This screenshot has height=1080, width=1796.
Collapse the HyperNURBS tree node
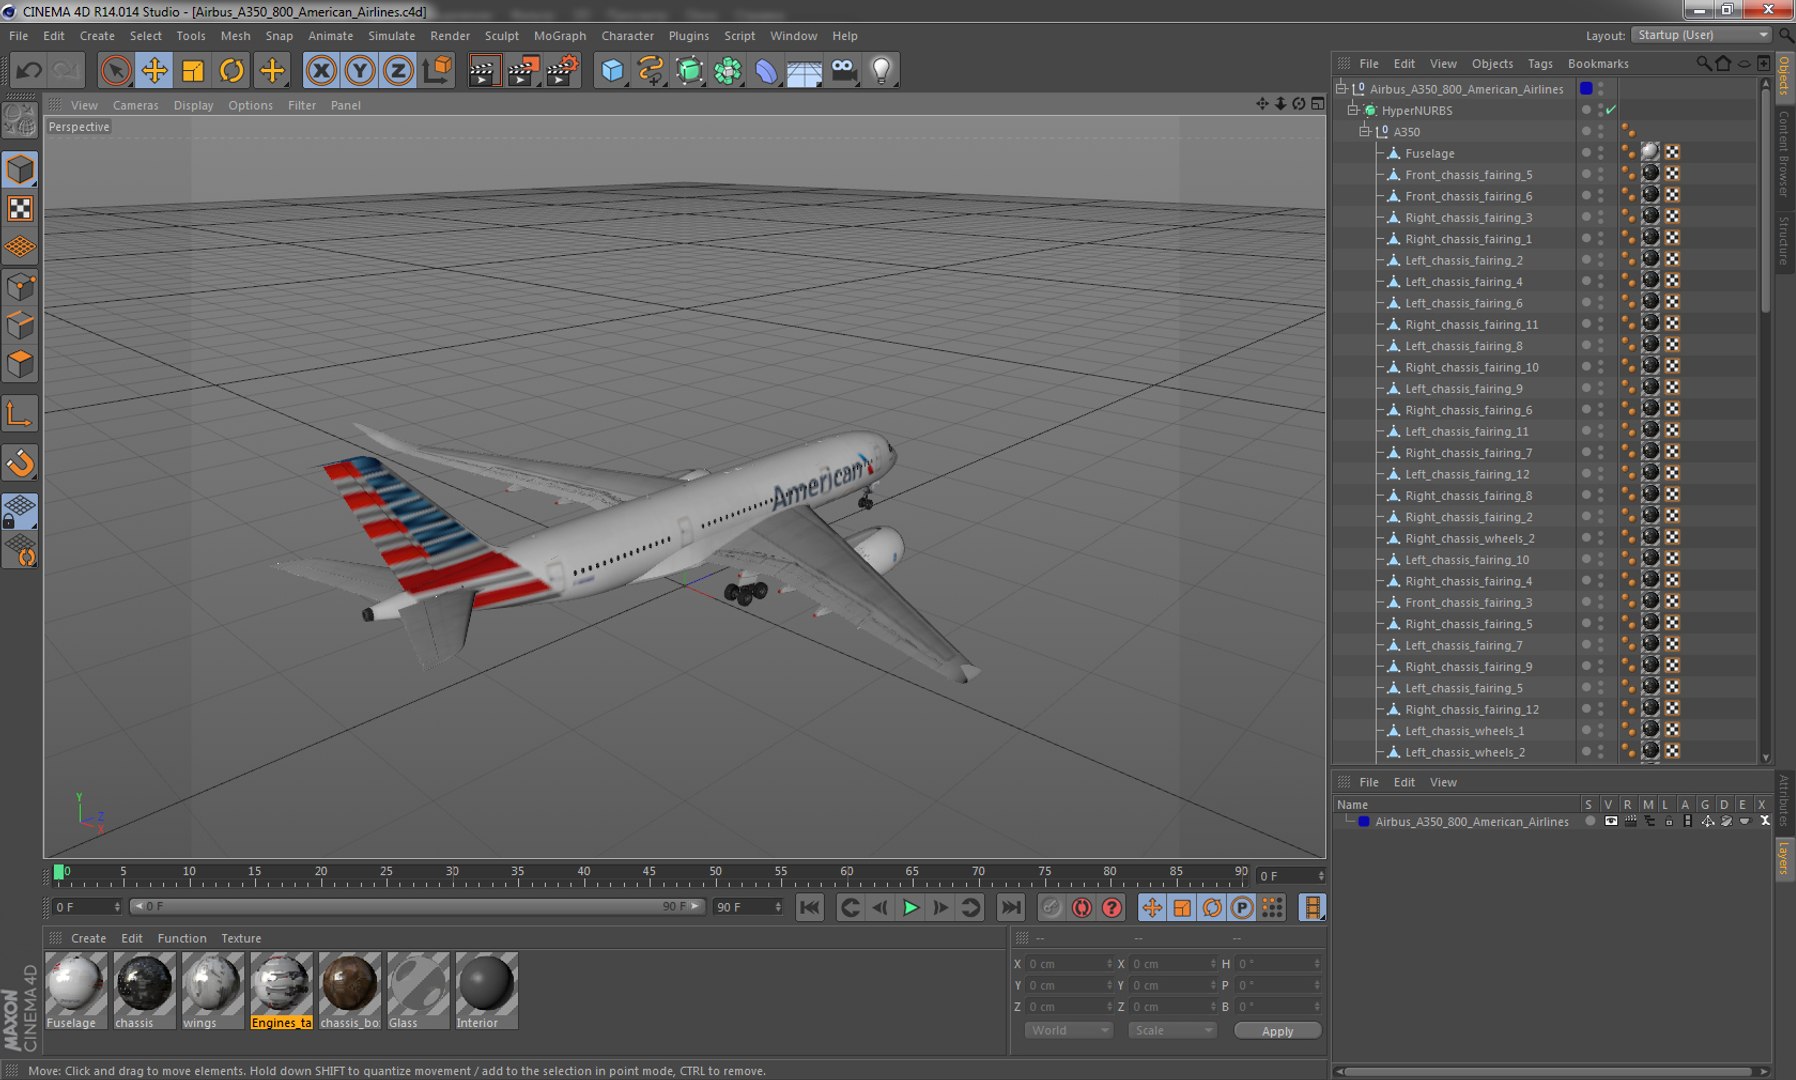tap(1353, 110)
